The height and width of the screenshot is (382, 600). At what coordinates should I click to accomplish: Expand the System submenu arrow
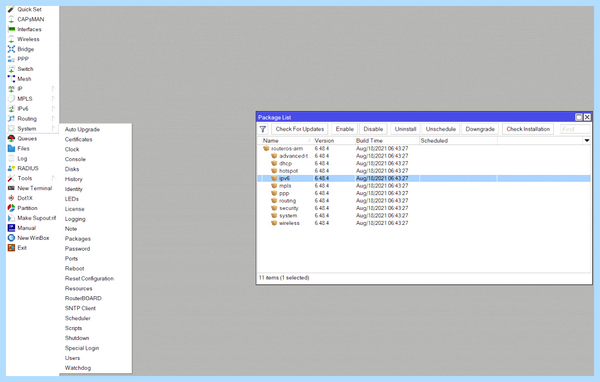[x=53, y=129]
